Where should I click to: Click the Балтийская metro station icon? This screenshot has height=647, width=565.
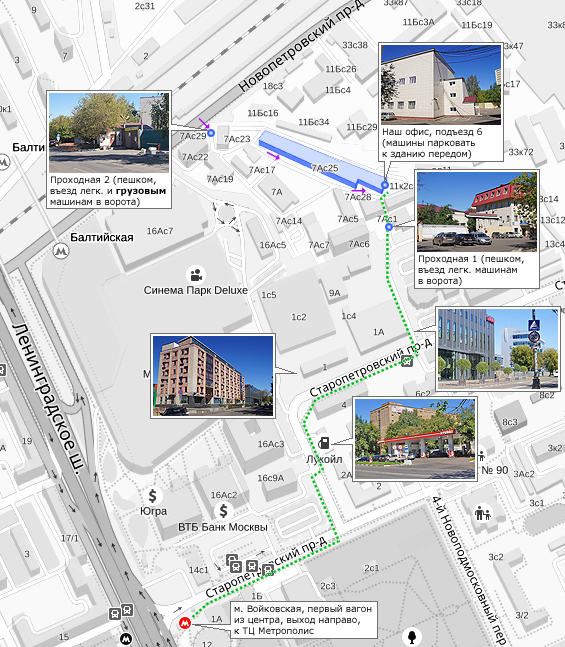[x=61, y=250]
